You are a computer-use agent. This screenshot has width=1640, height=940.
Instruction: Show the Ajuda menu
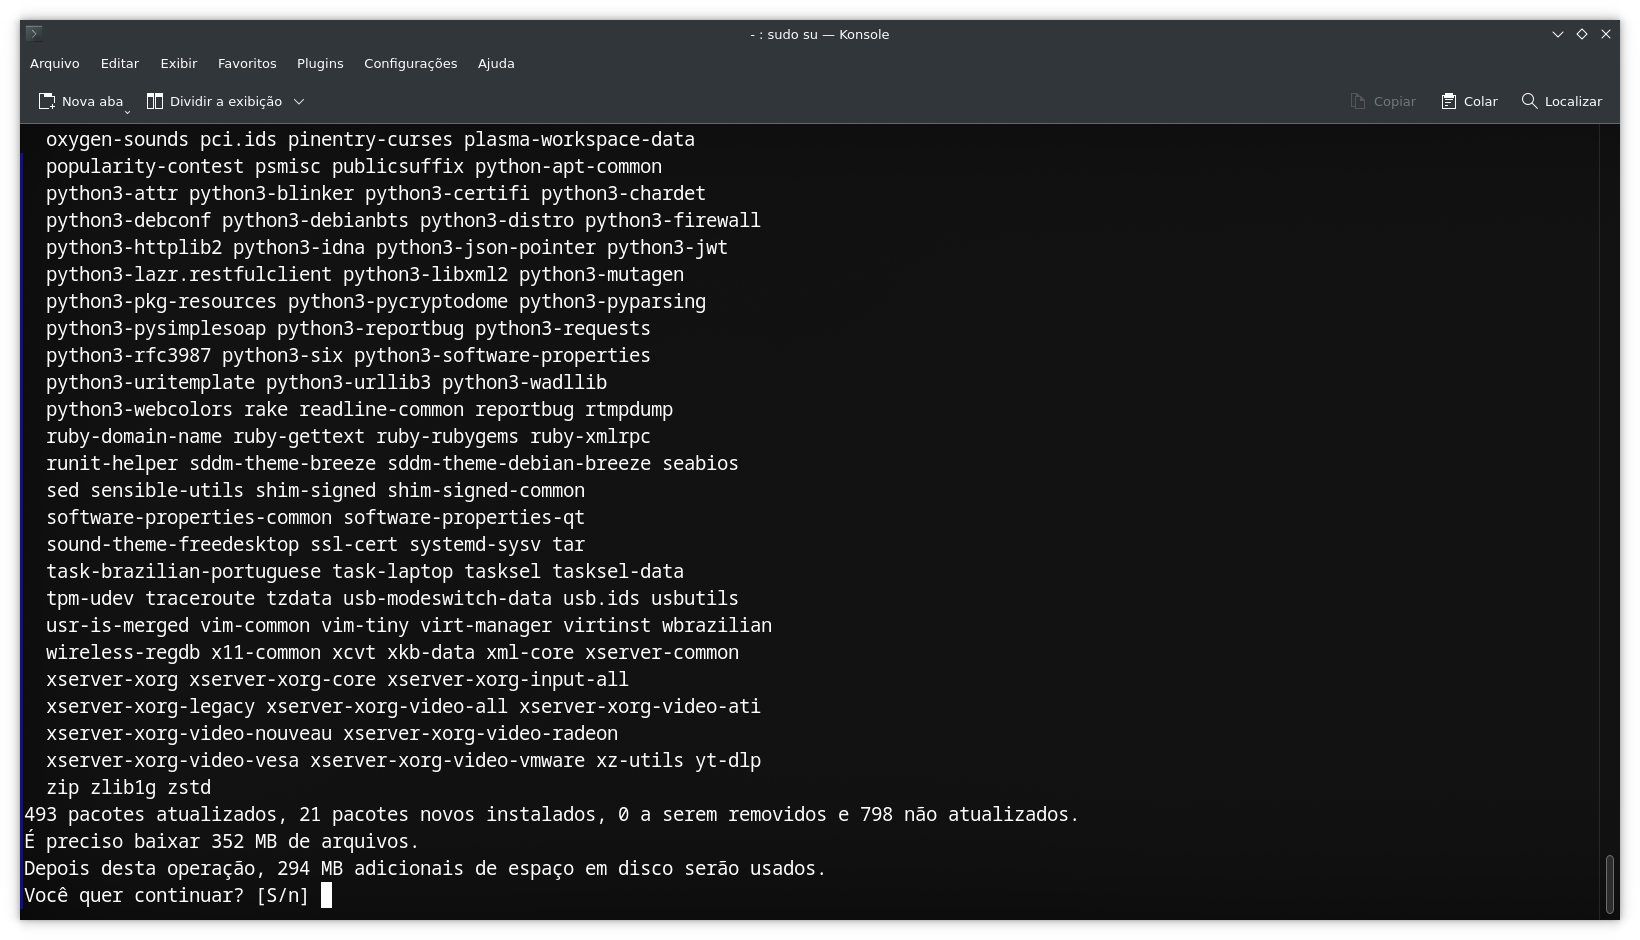click(496, 63)
